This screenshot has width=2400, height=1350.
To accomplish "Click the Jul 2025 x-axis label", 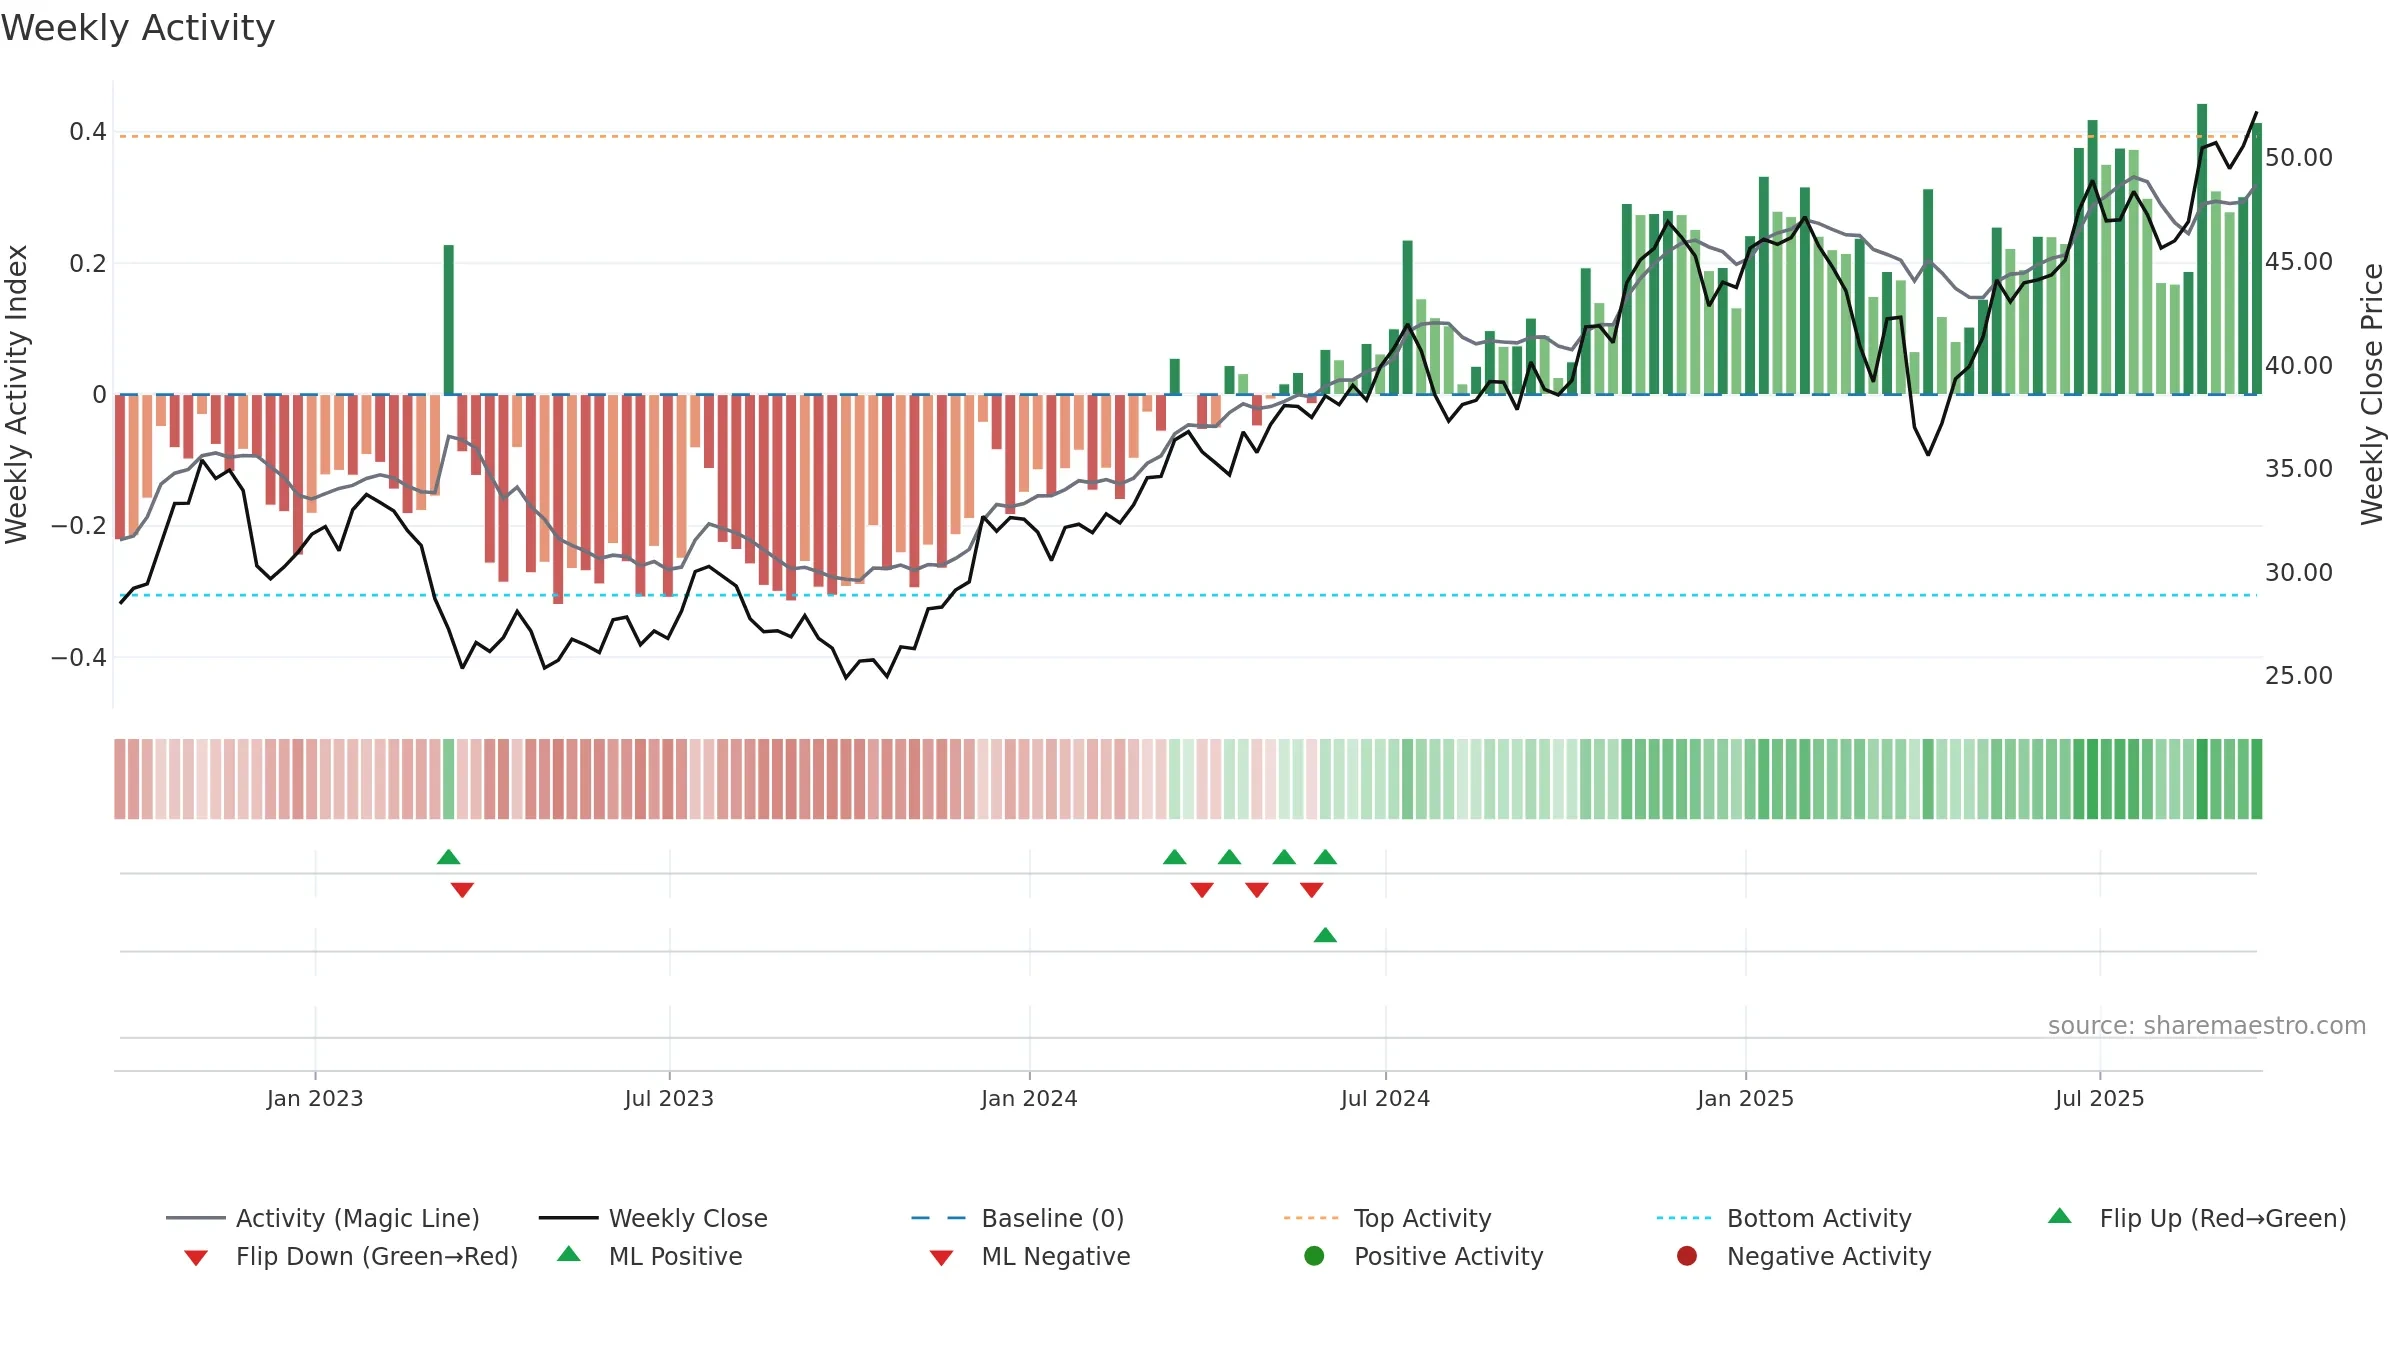I will click(2100, 1098).
